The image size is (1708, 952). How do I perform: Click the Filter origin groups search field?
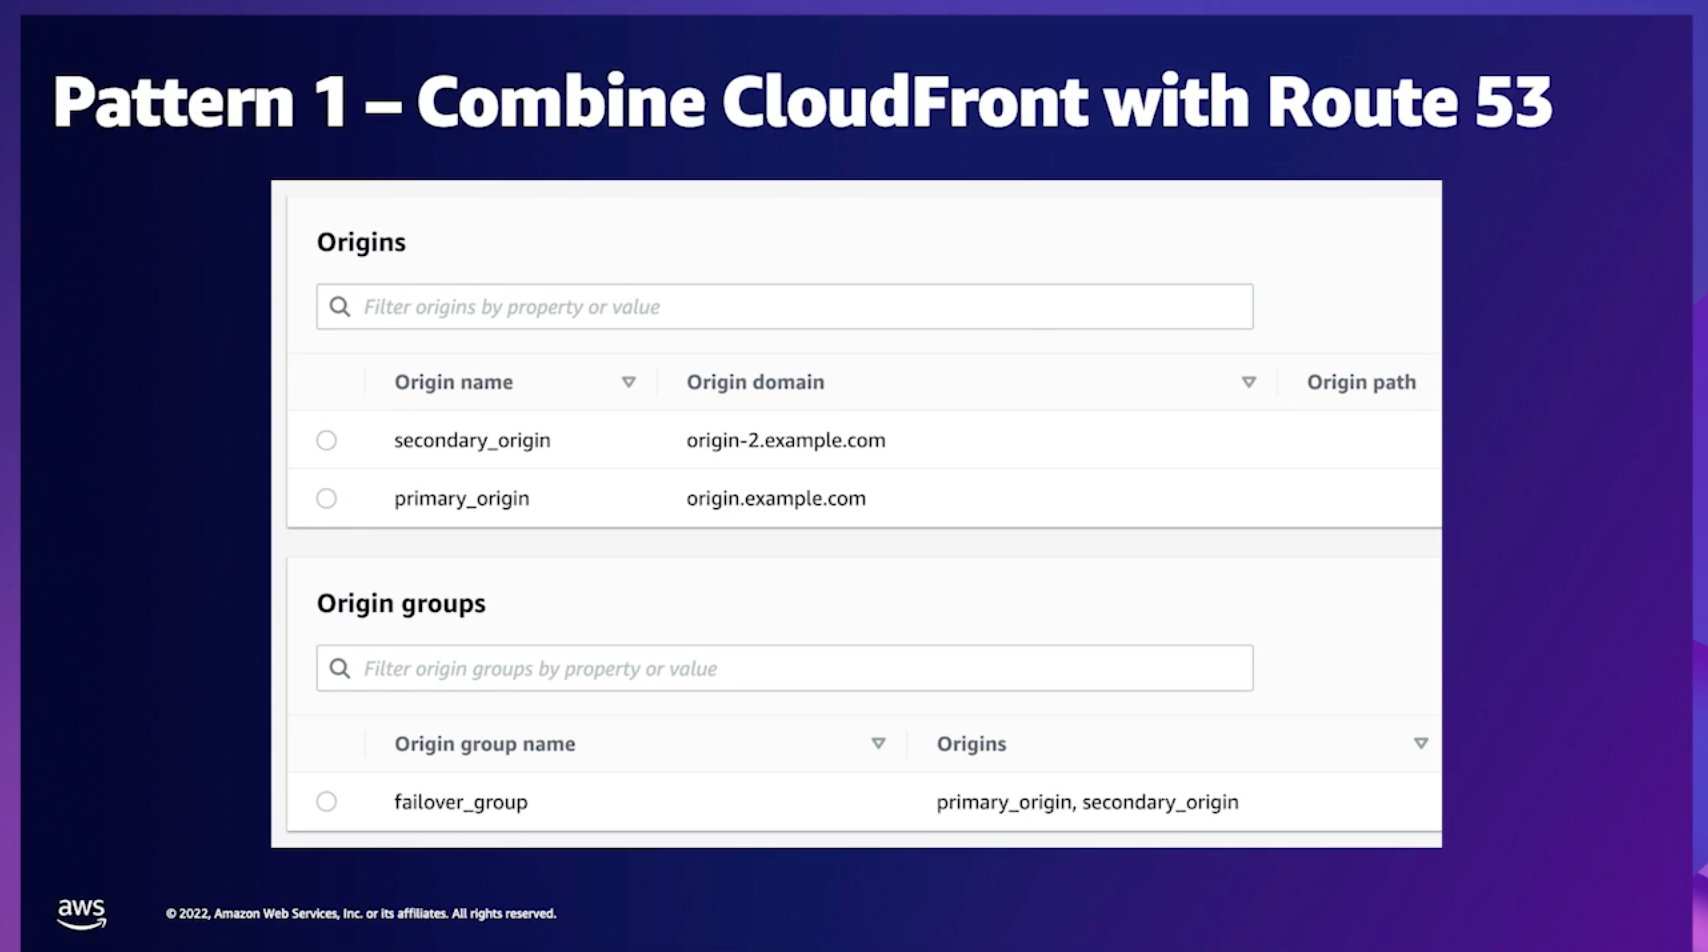[x=785, y=668]
